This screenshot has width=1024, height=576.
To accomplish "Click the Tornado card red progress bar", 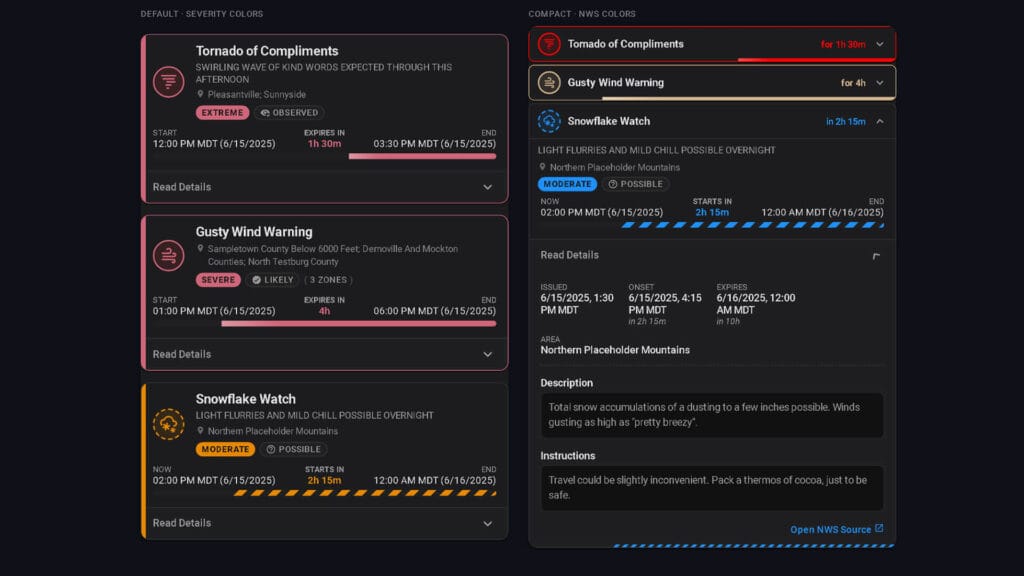I will 423,156.
